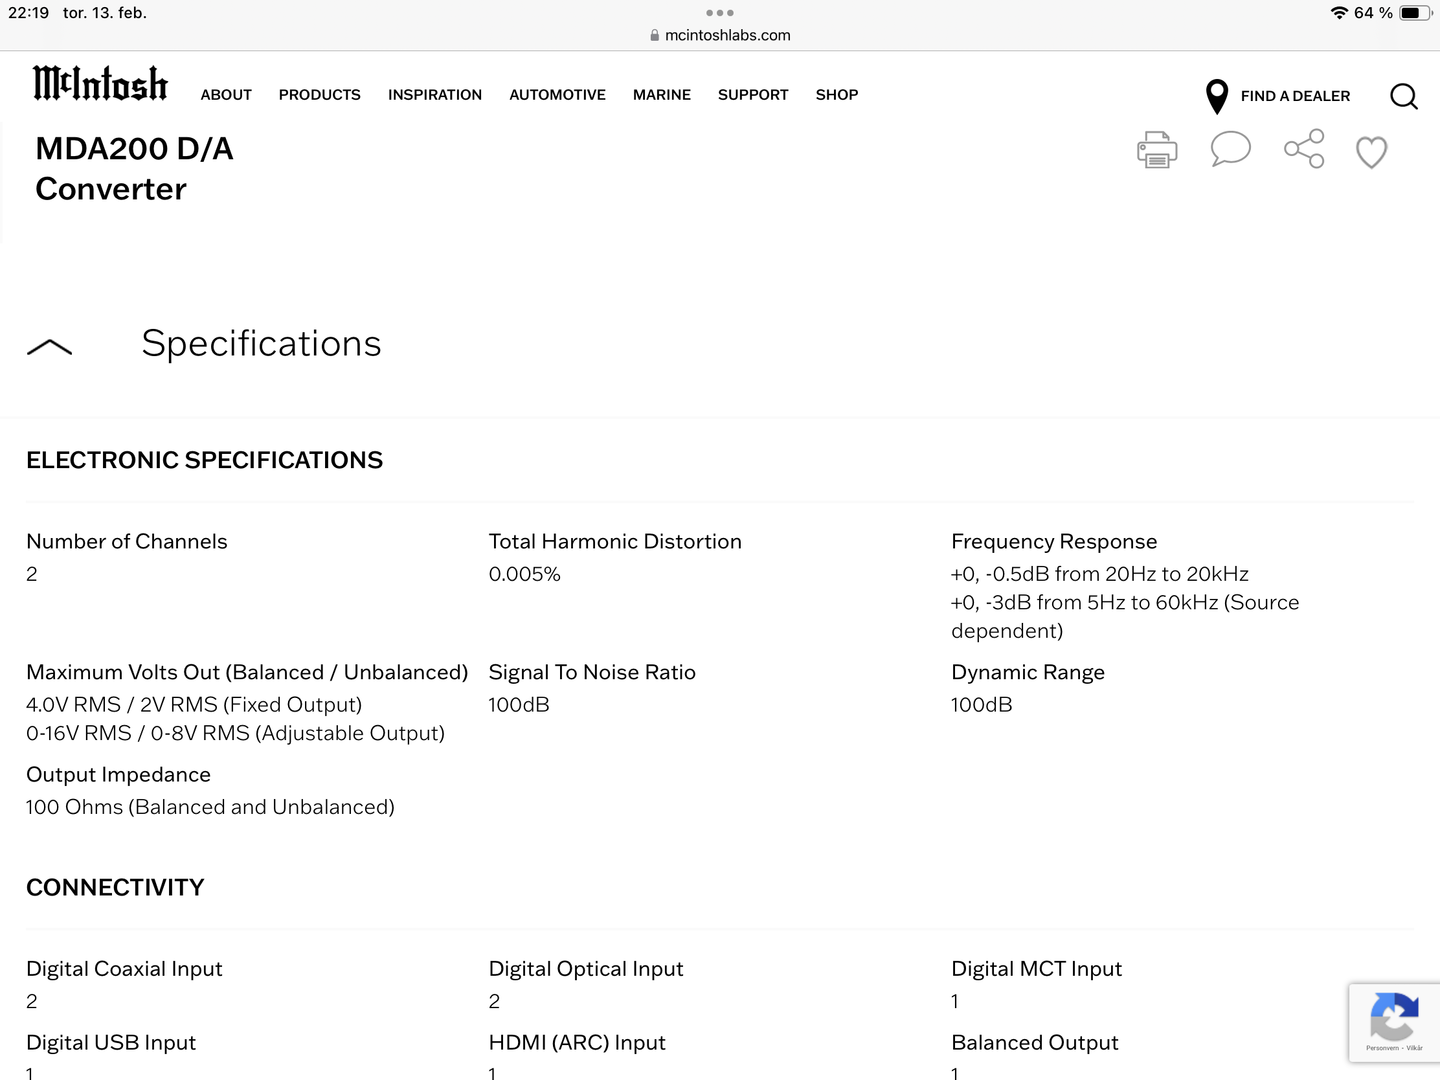The width and height of the screenshot is (1440, 1080).
Task: Open the PRODUCTS menu
Action: 320,95
